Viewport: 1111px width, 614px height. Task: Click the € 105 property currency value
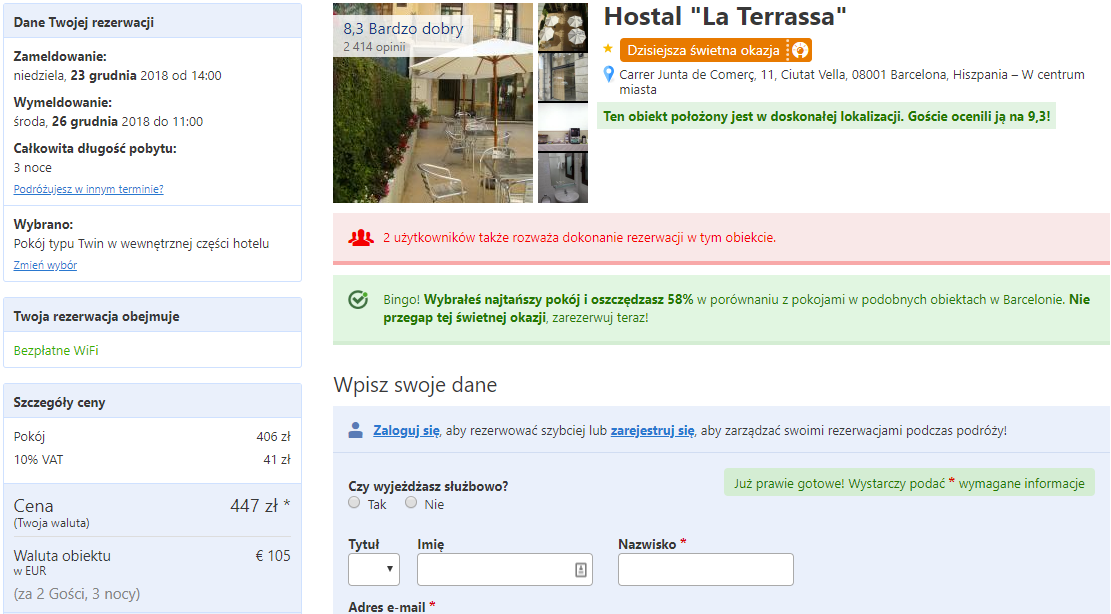(273, 556)
